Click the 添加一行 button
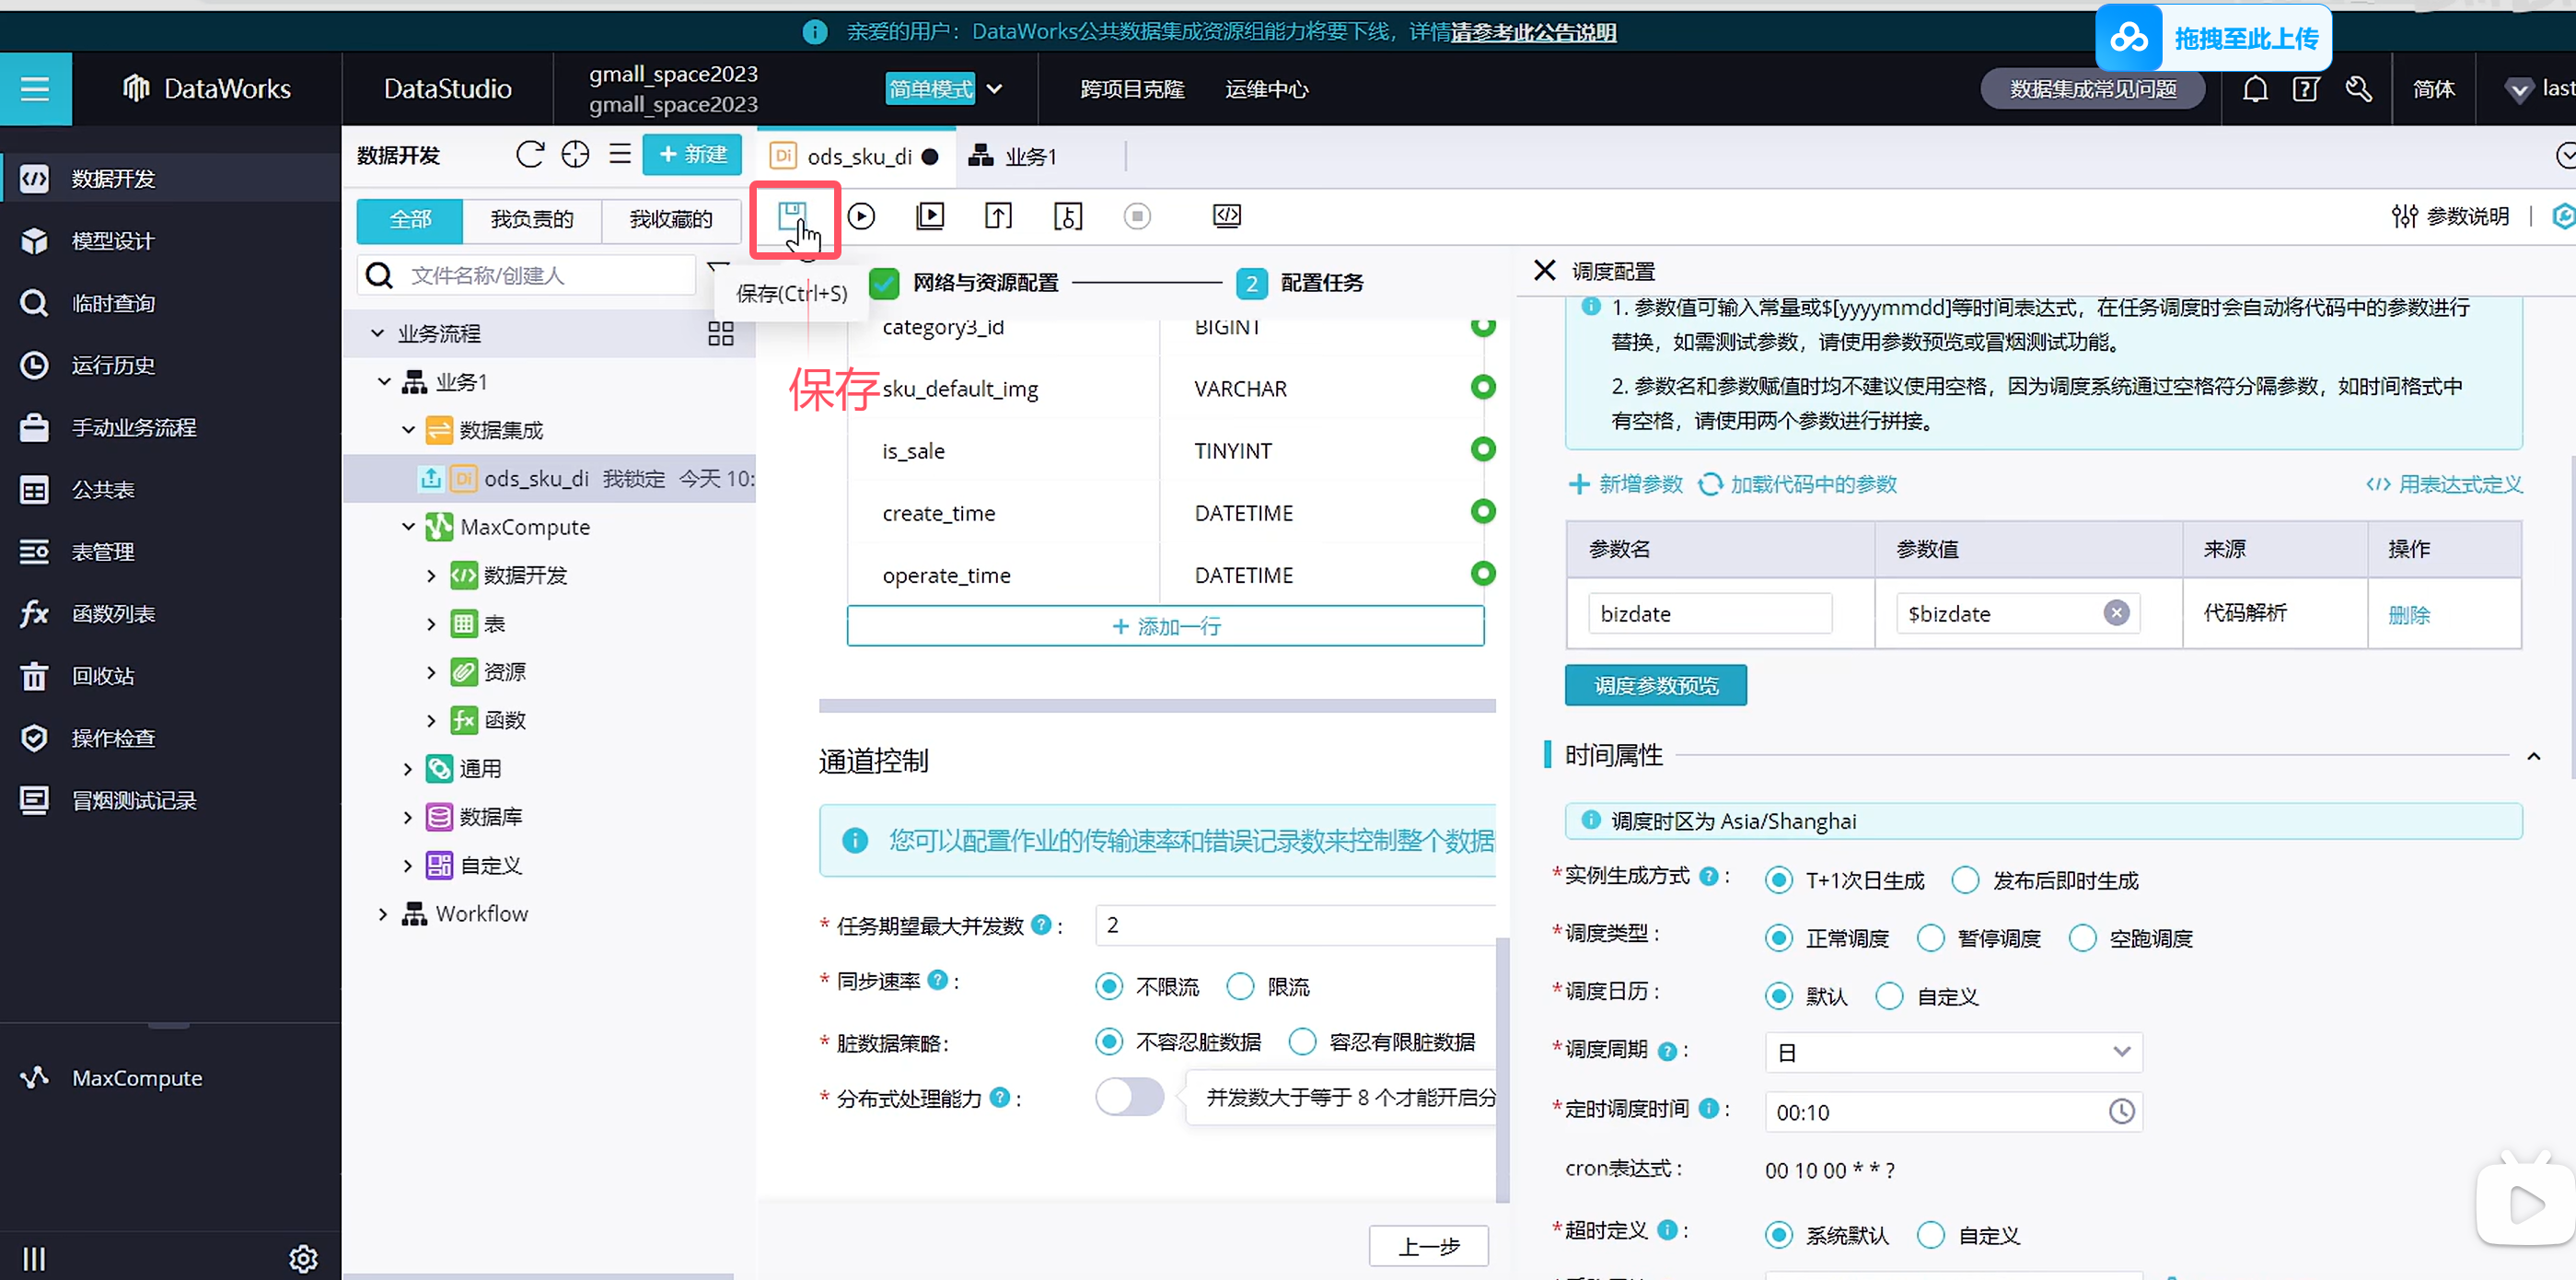The width and height of the screenshot is (2576, 1280). click(1165, 626)
